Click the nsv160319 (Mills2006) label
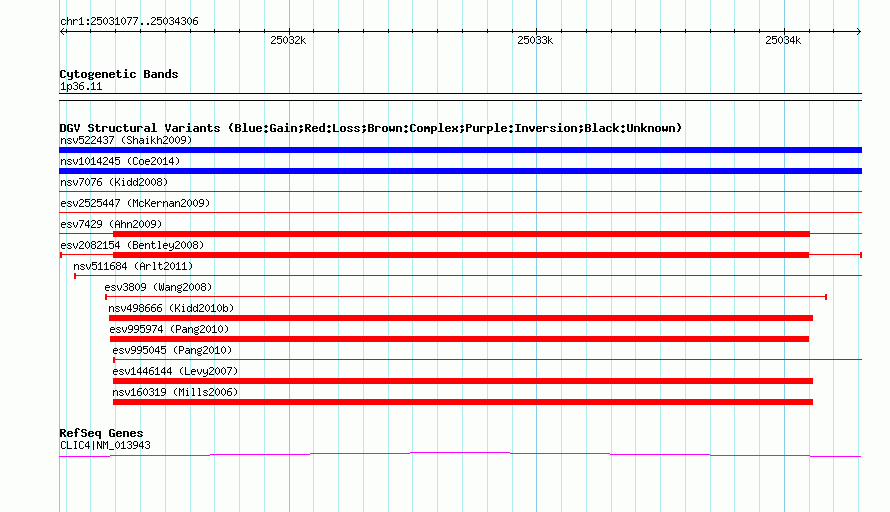This screenshot has height=512, width=890. 175,392
